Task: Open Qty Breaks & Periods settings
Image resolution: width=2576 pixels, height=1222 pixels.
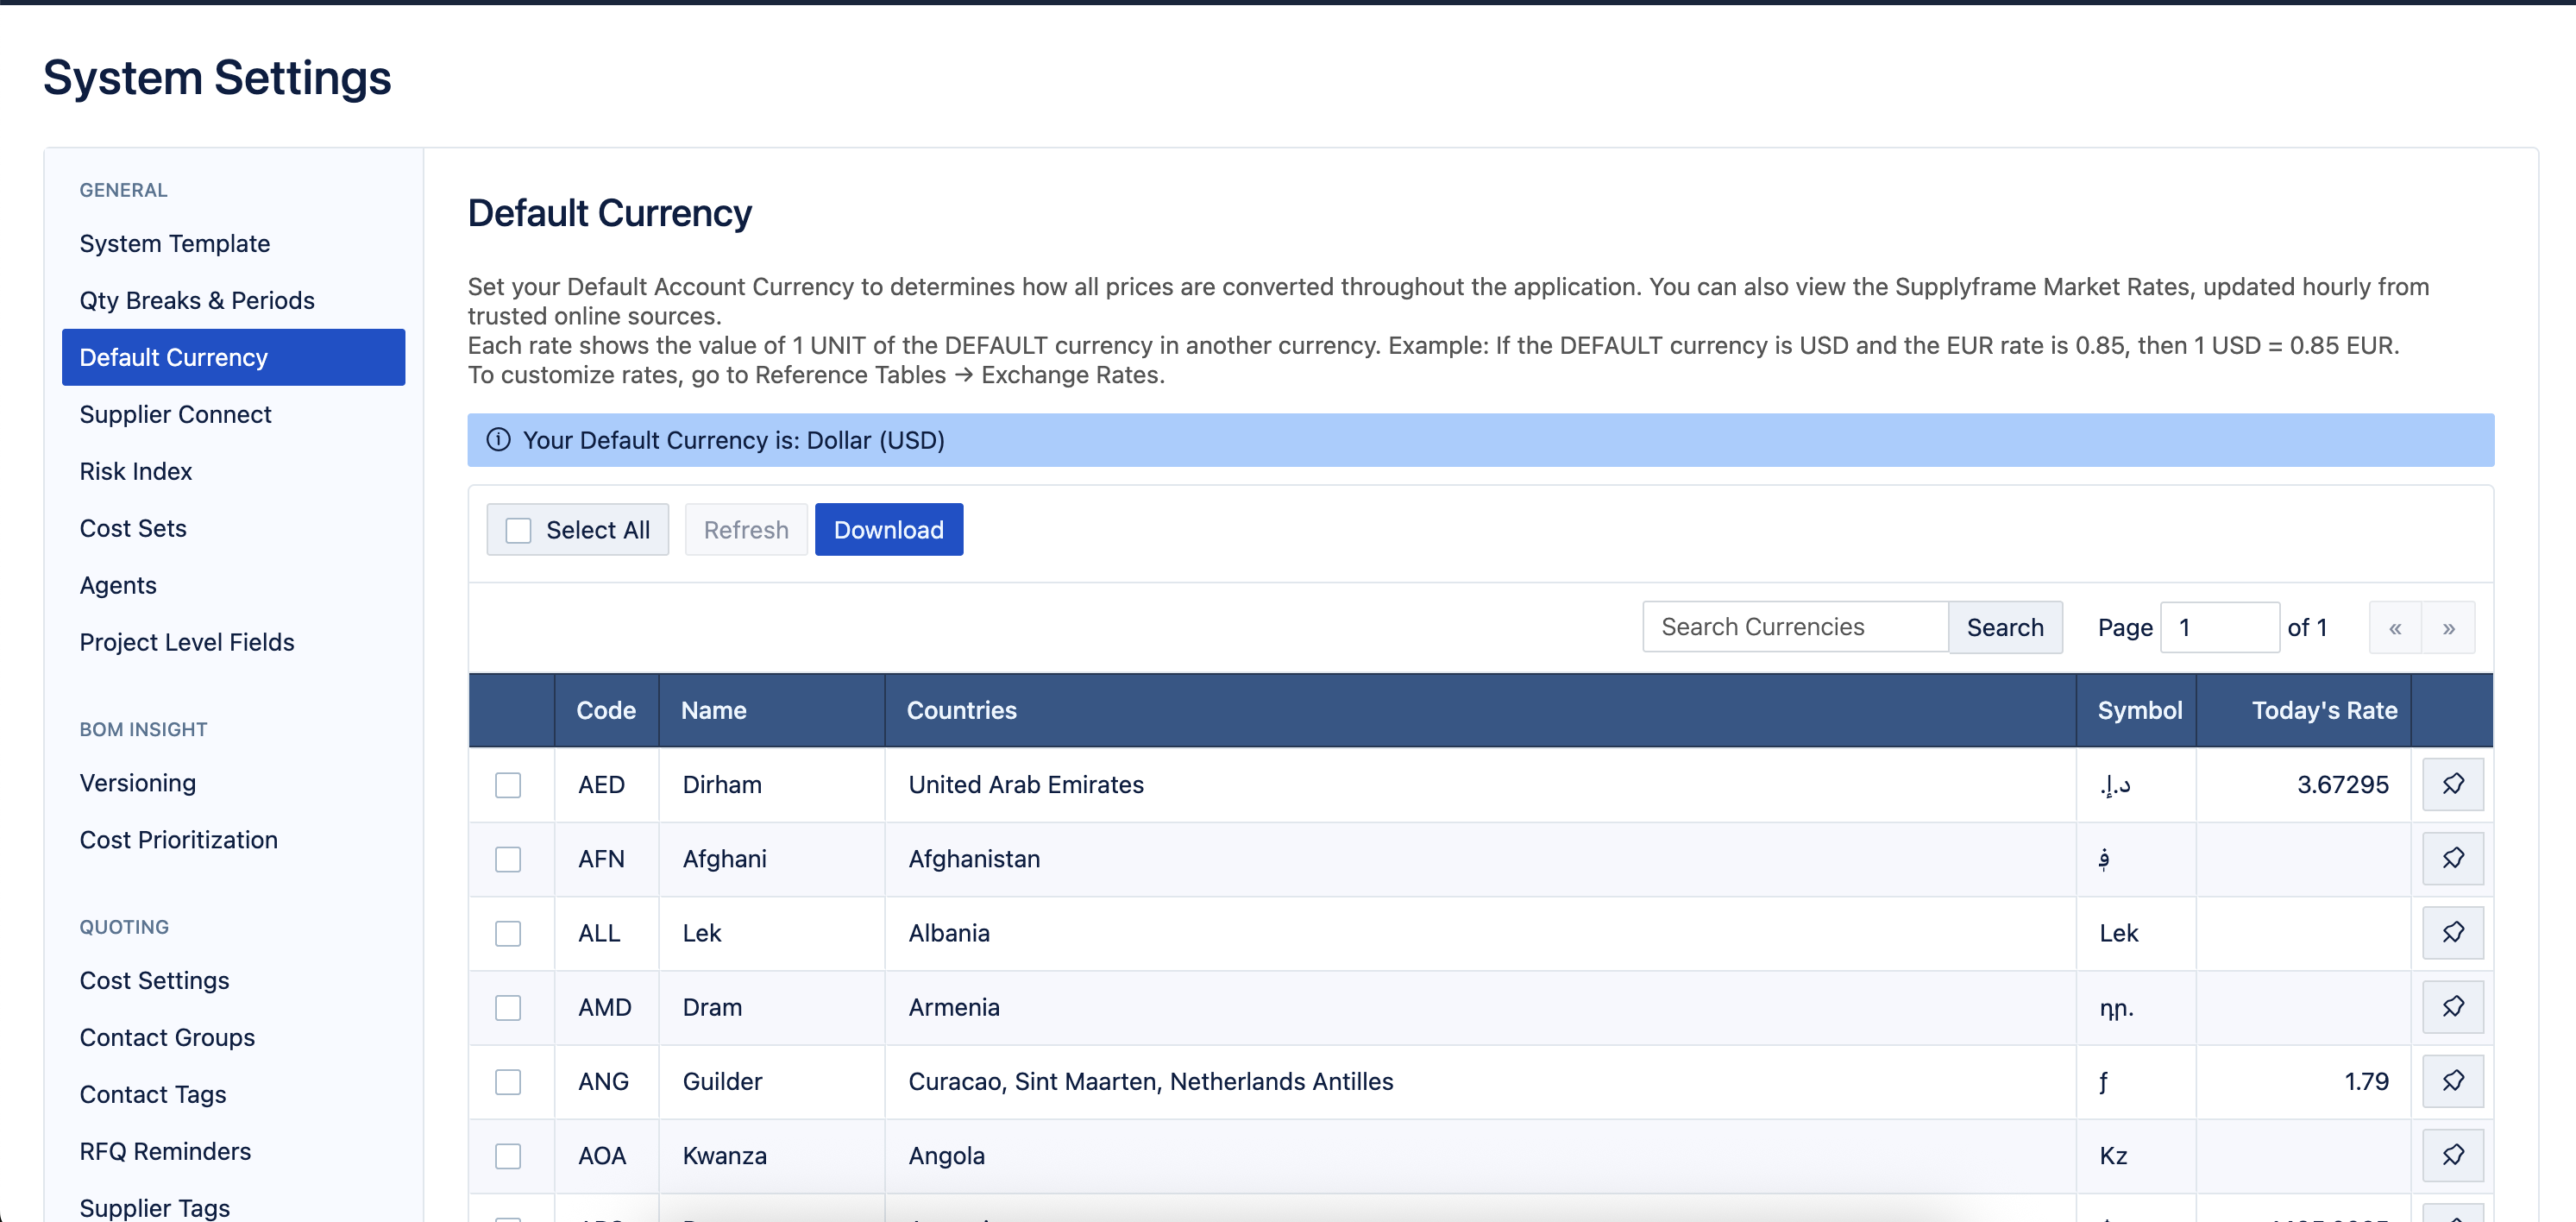Action: pyautogui.click(x=233, y=300)
